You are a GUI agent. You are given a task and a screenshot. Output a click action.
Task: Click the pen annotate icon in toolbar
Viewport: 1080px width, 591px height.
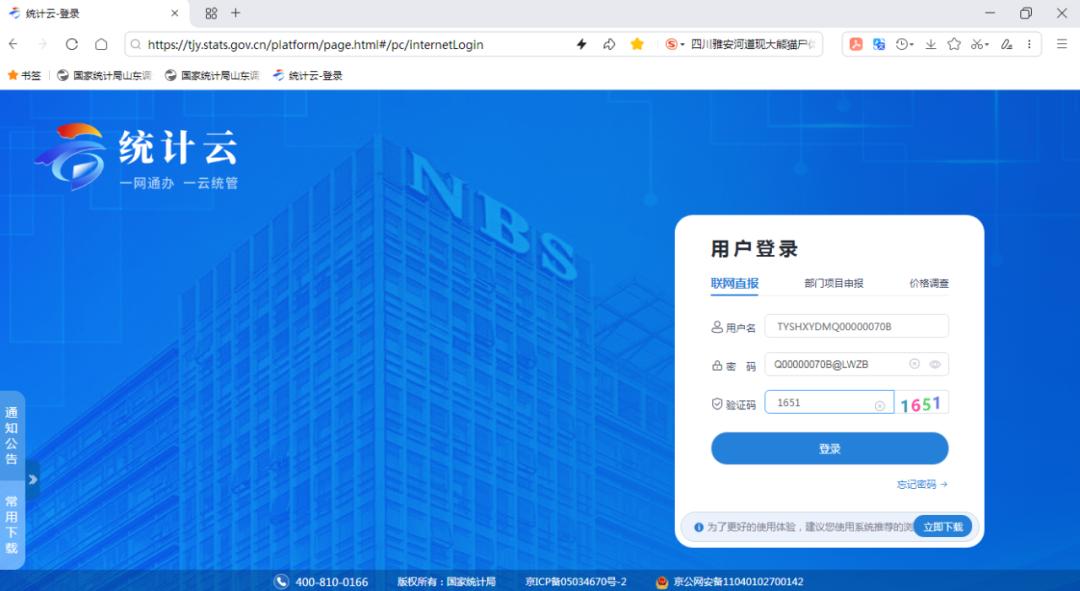(1006, 44)
